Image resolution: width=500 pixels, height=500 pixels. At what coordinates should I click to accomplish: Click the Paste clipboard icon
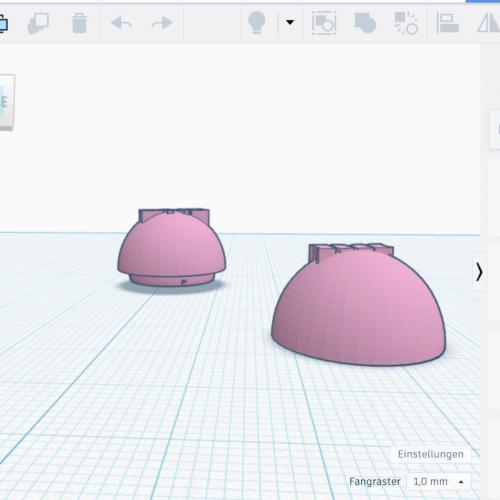tap(3, 23)
